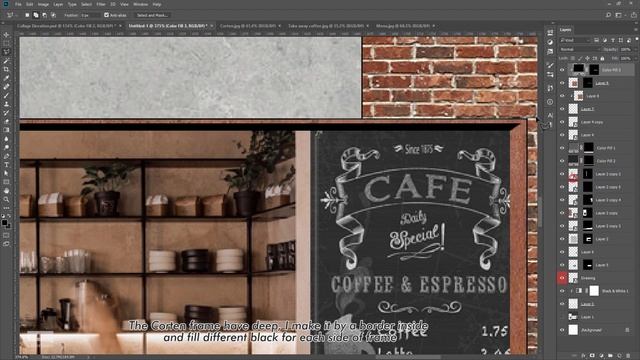Switch to Take away coffee.jpg tab
Screen dimensions: 640x360
point(326,26)
